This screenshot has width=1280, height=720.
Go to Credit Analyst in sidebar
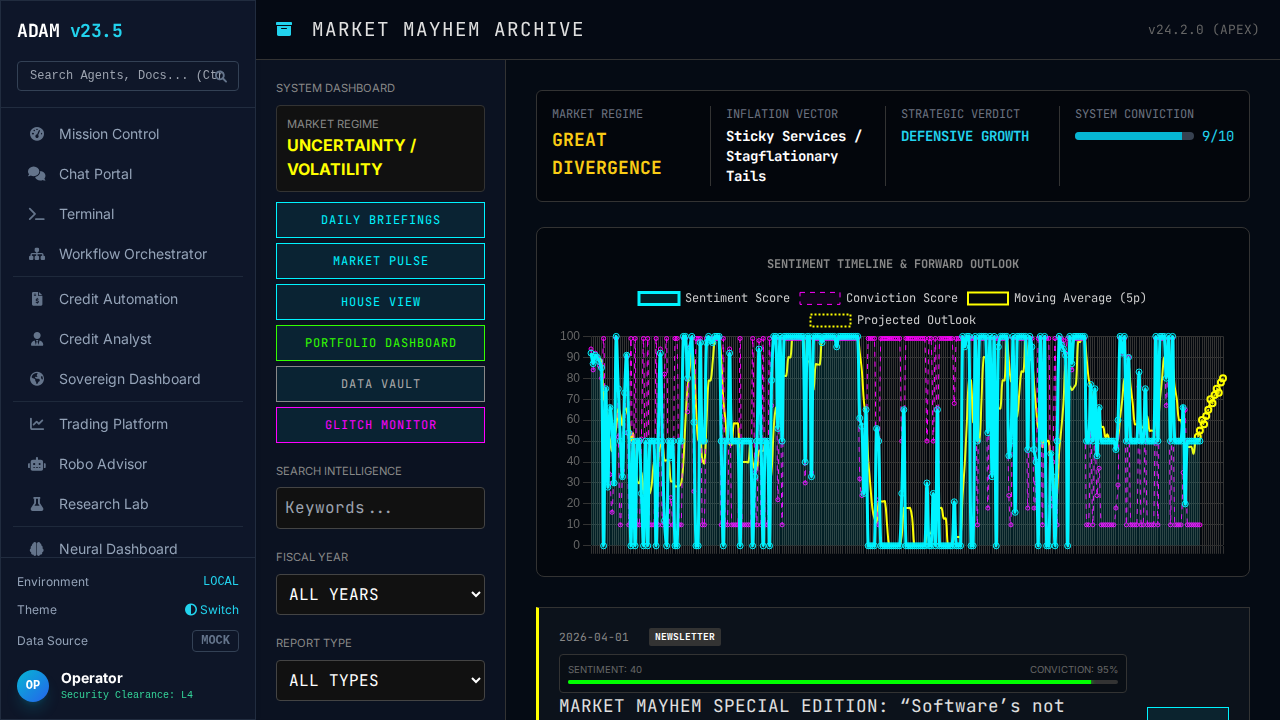[105, 339]
